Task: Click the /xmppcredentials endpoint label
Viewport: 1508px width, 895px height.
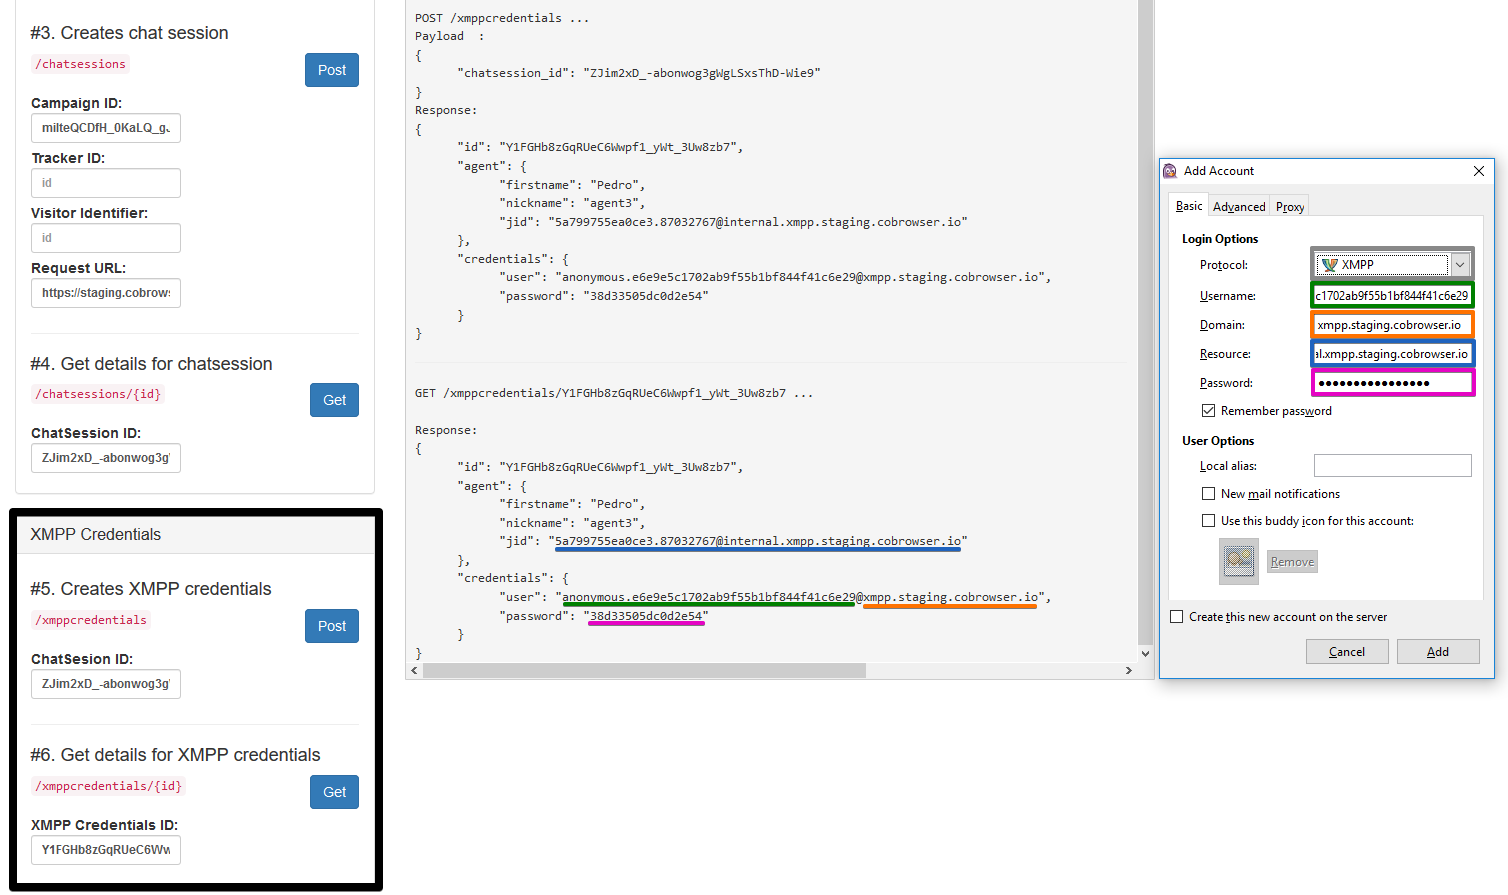Action: click(91, 620)
